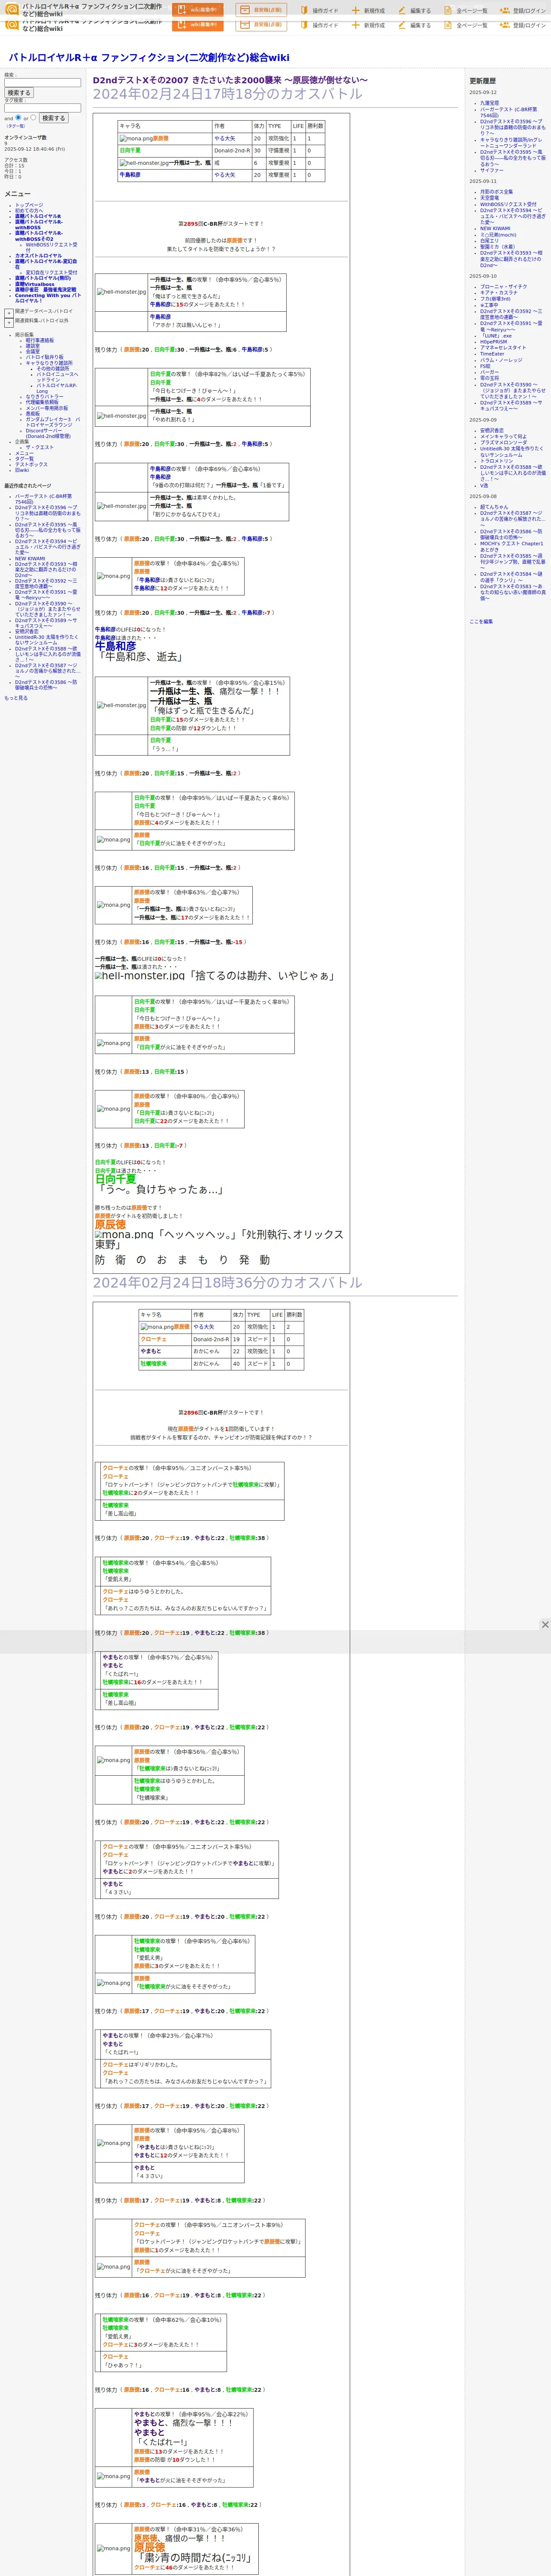
Task: Open TimeEater in 更新履歴
Action: click(492, 354)
